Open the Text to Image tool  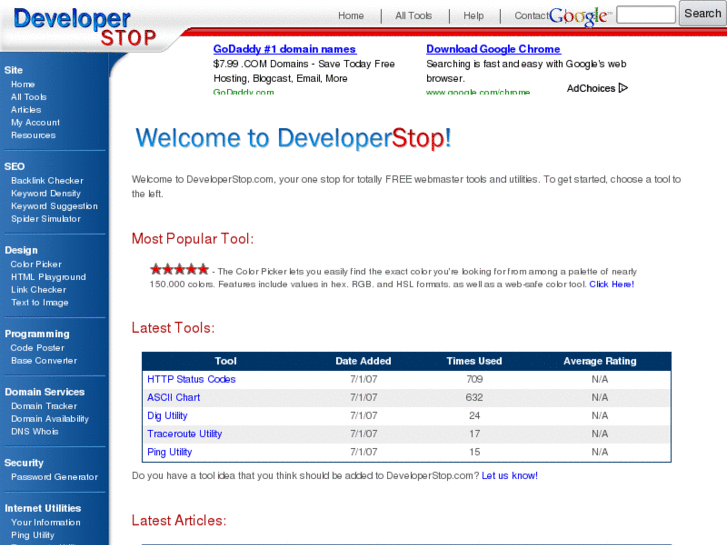coord(40,302)
